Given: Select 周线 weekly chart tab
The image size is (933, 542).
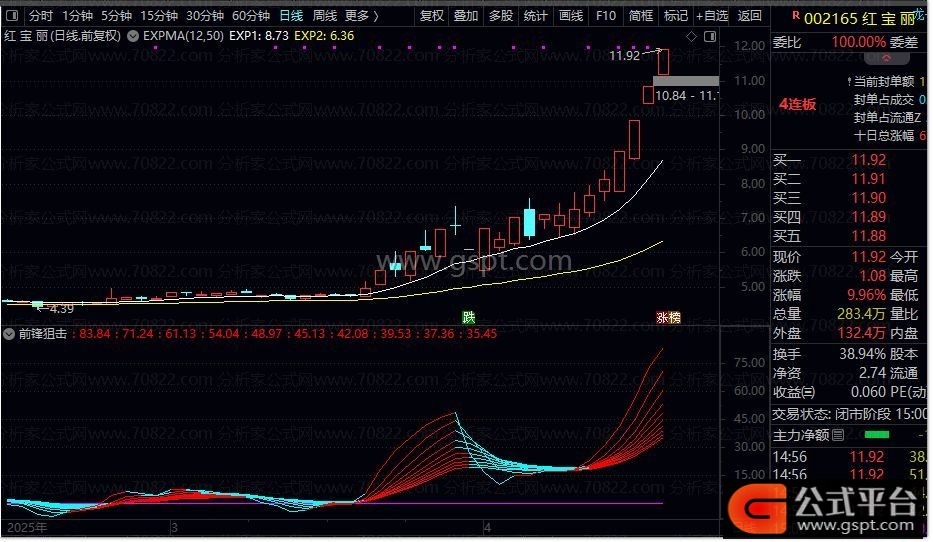Looking at the screenshot, I should 325,16.
